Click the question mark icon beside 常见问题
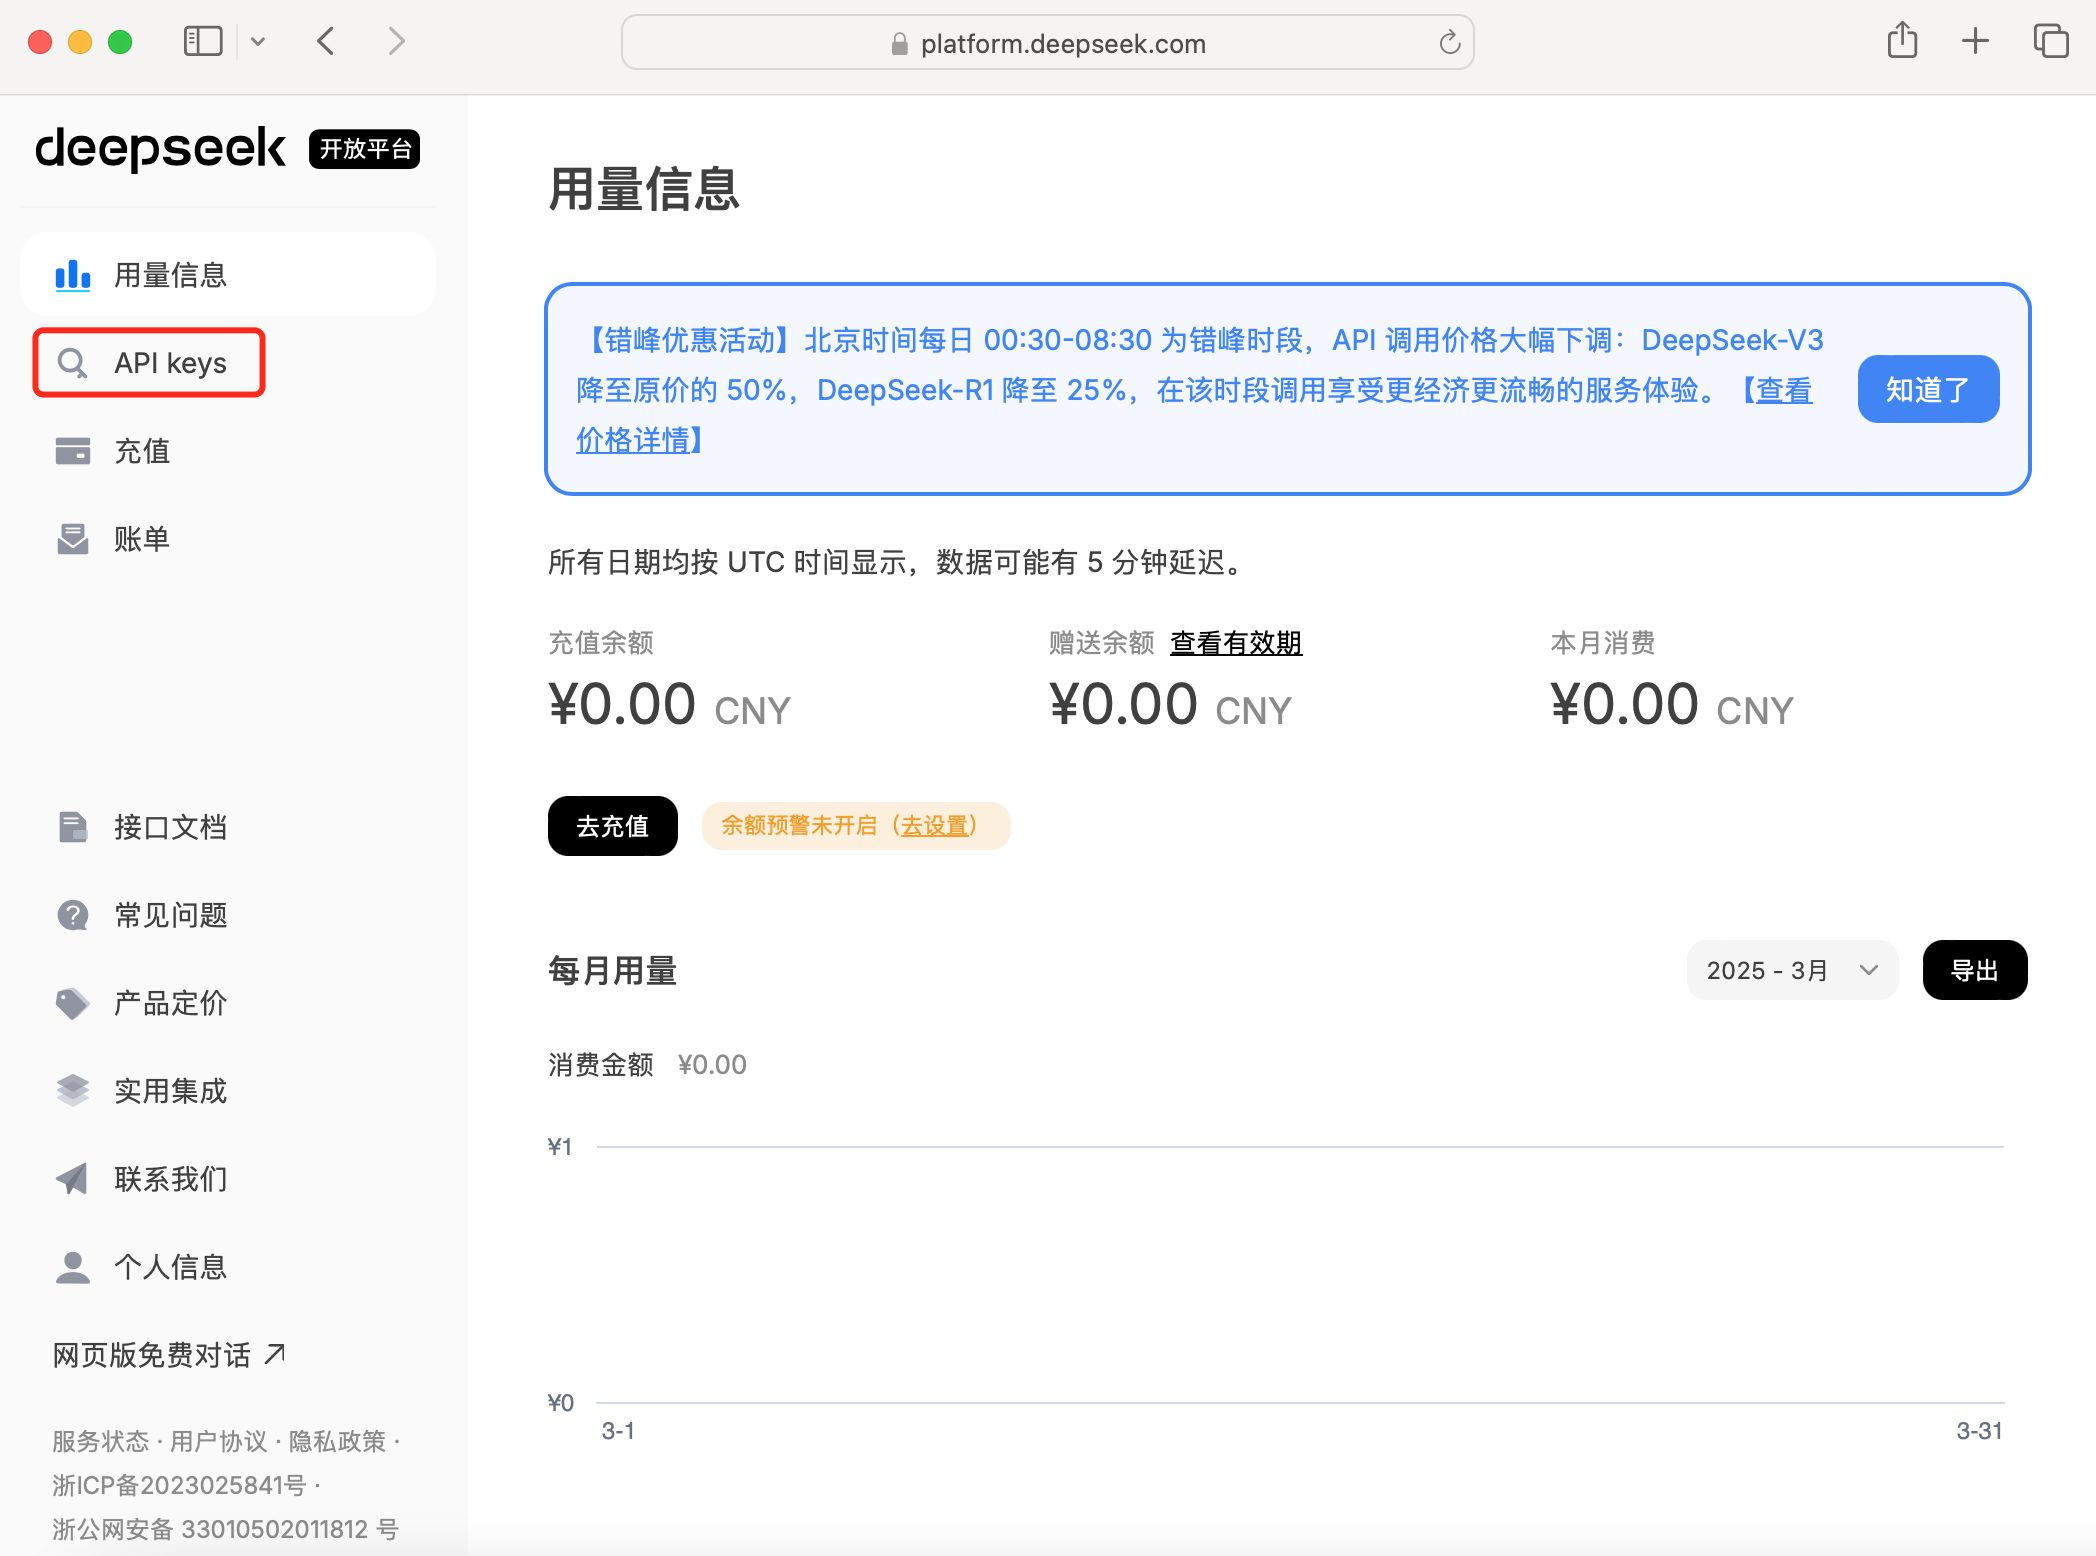This screenshot has height=1556, width=2096. [x=73, y=915]
